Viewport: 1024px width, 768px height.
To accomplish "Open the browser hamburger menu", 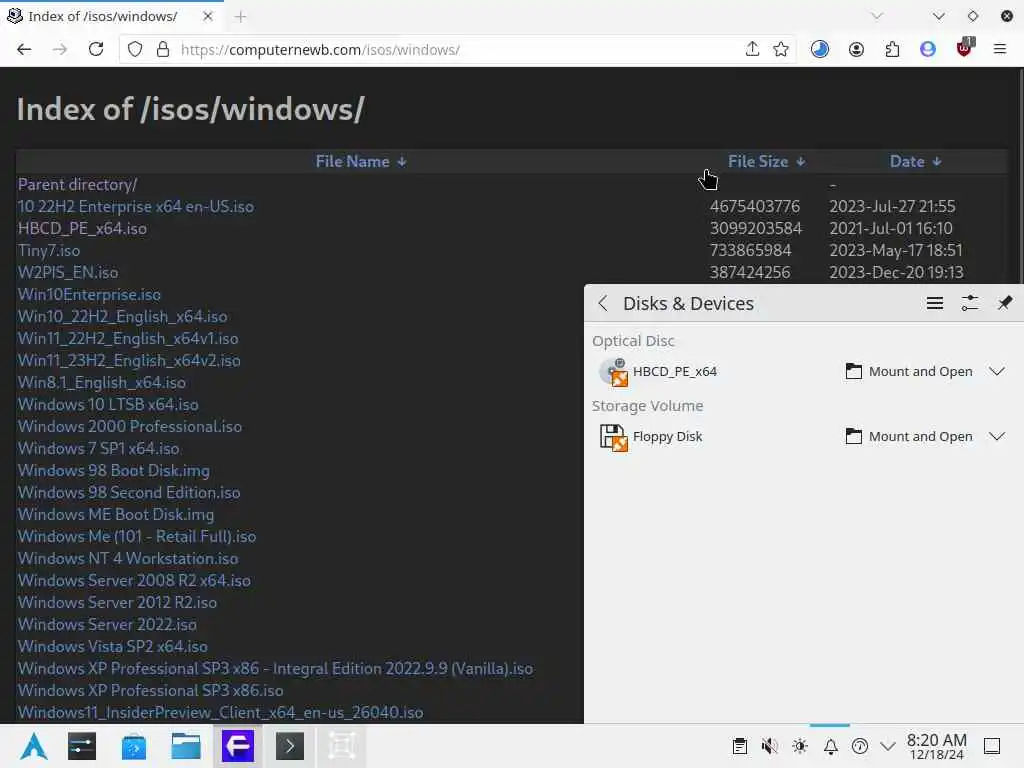I will [x=1000, y=49].
